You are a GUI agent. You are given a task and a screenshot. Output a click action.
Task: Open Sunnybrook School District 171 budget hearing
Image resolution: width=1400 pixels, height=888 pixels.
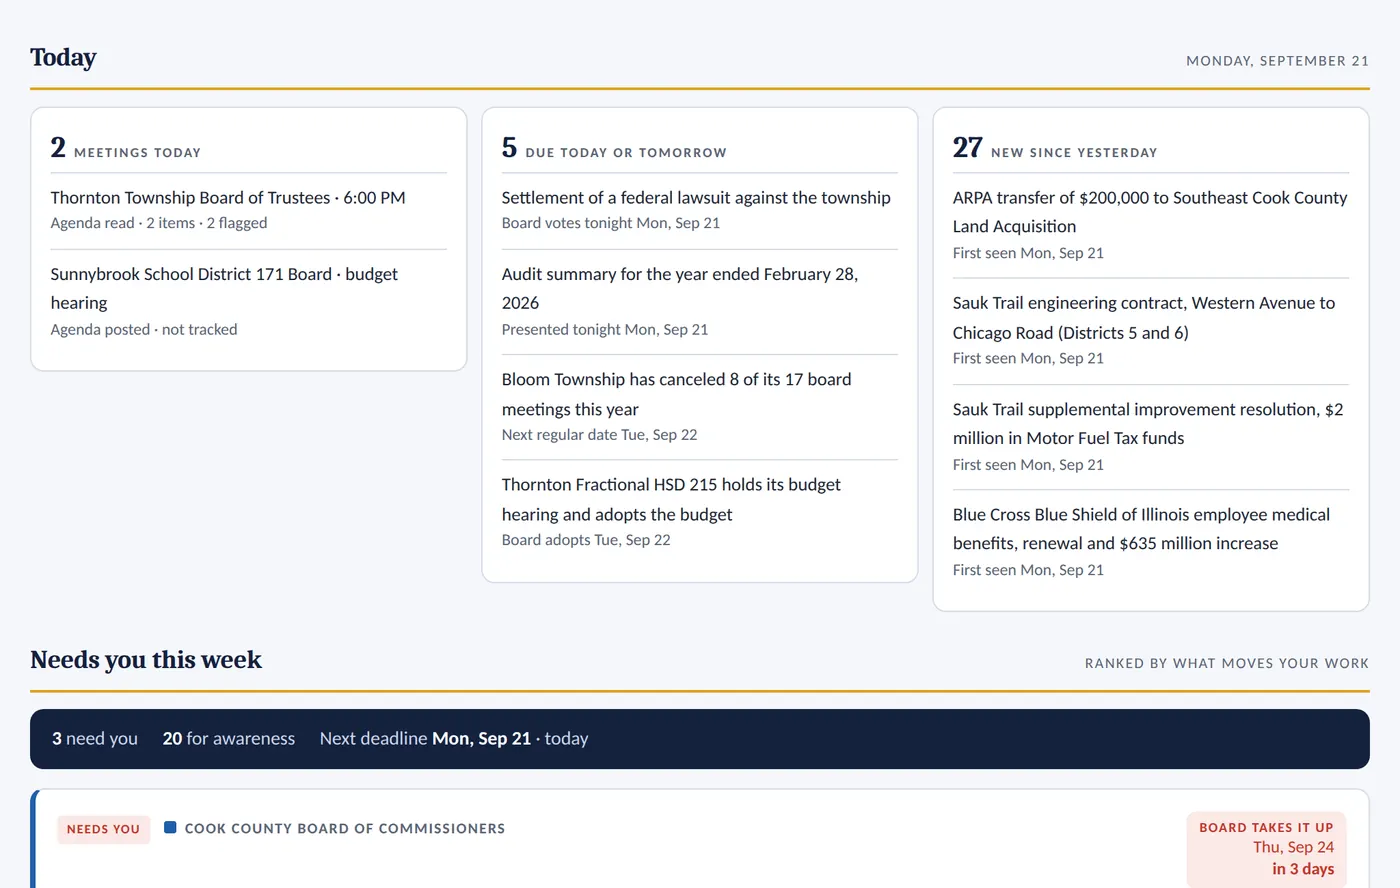(x=224, y=288)
